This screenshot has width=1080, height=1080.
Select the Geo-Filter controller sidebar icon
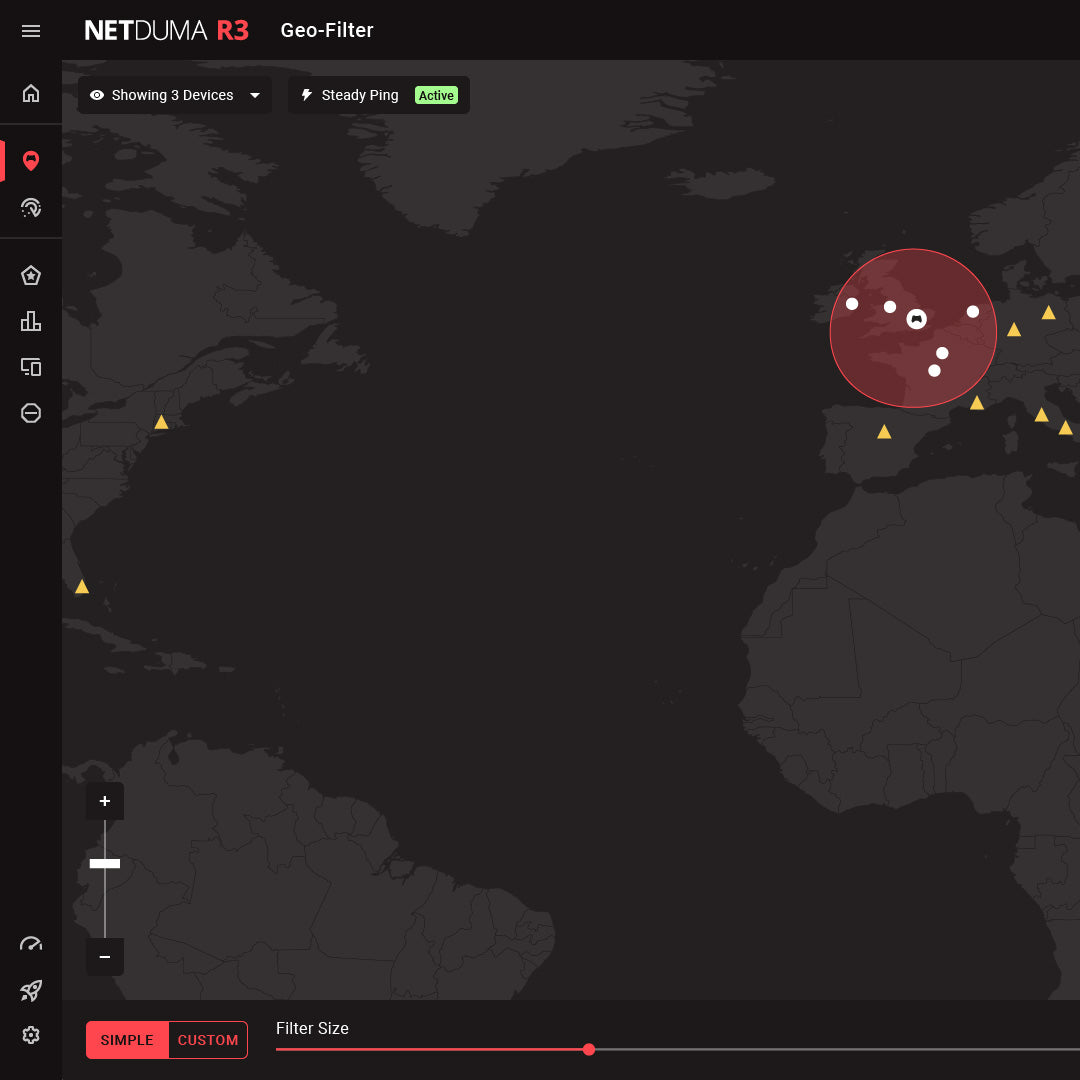click(31, 161)
